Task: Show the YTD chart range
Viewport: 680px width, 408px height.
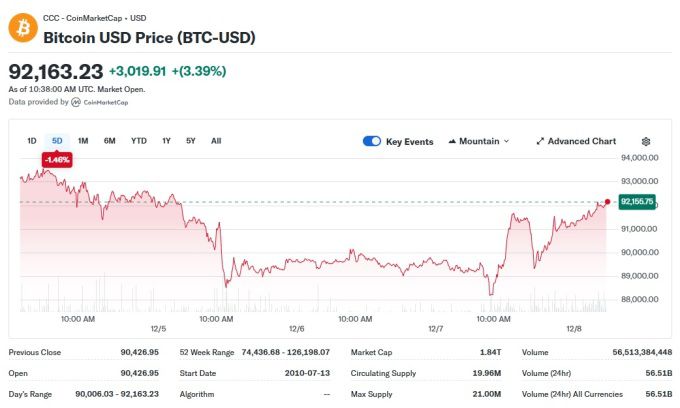Action: (x=138, y=141)
